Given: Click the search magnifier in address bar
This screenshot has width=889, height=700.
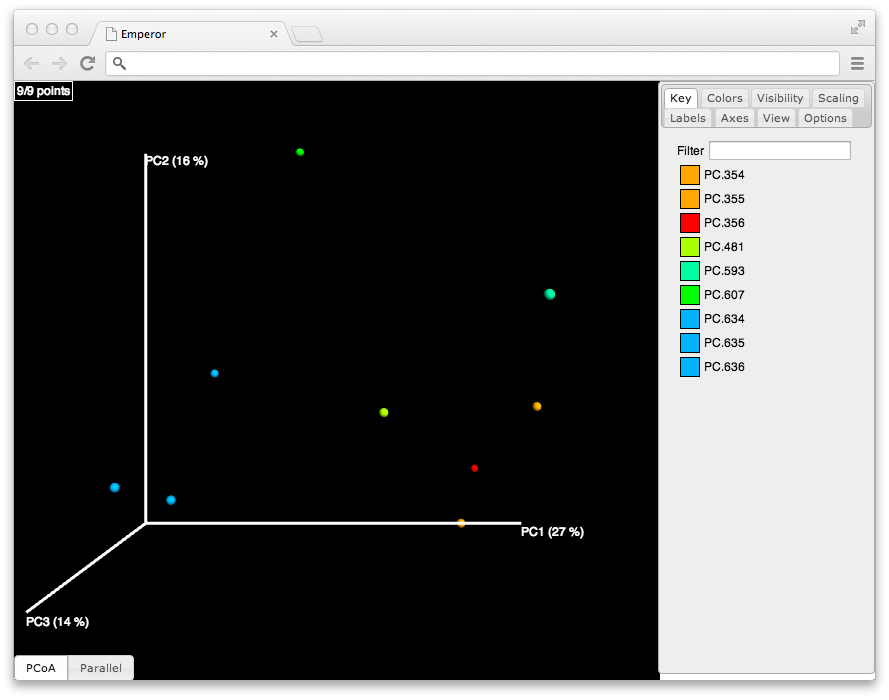Looking at the screenshot, I should (119, 63).
